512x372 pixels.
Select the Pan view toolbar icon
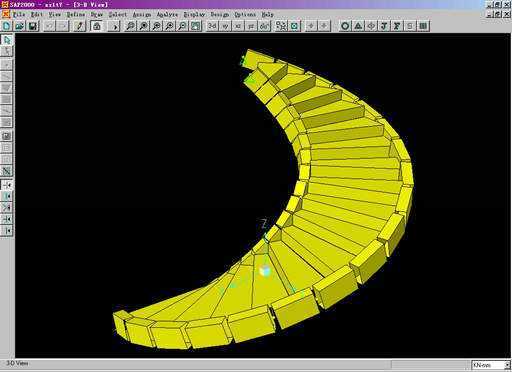(196, 26)
